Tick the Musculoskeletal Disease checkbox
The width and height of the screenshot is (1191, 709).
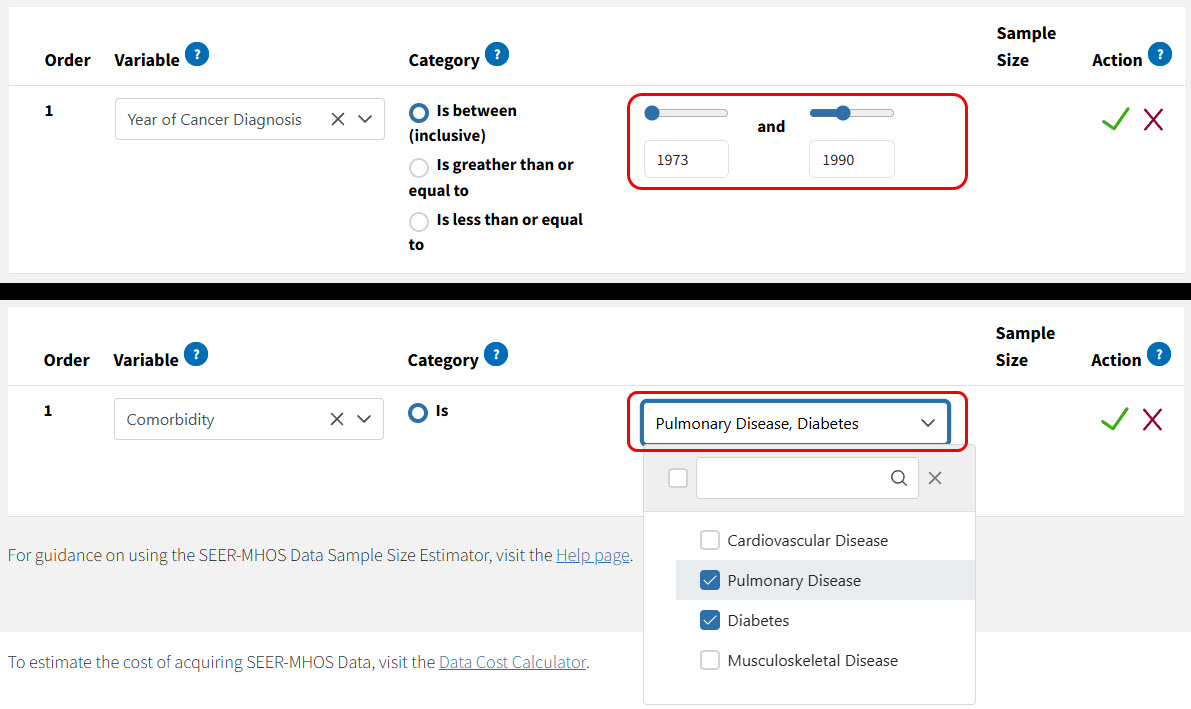pyautogui.click(x=710, y=660)
